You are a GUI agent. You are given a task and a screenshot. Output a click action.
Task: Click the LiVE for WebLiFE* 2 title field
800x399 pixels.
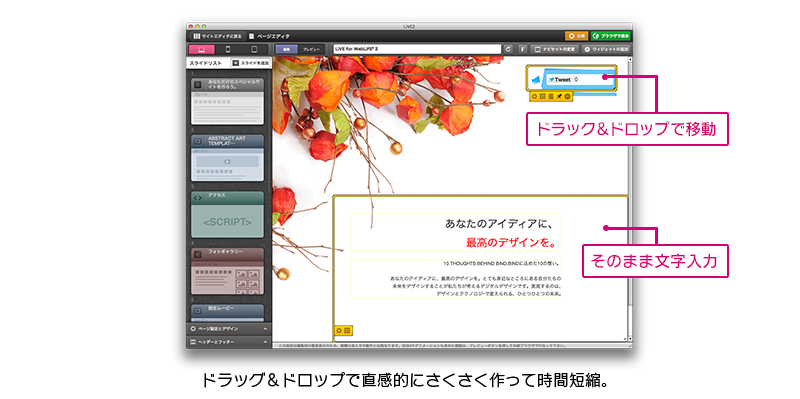click(417, 49)
